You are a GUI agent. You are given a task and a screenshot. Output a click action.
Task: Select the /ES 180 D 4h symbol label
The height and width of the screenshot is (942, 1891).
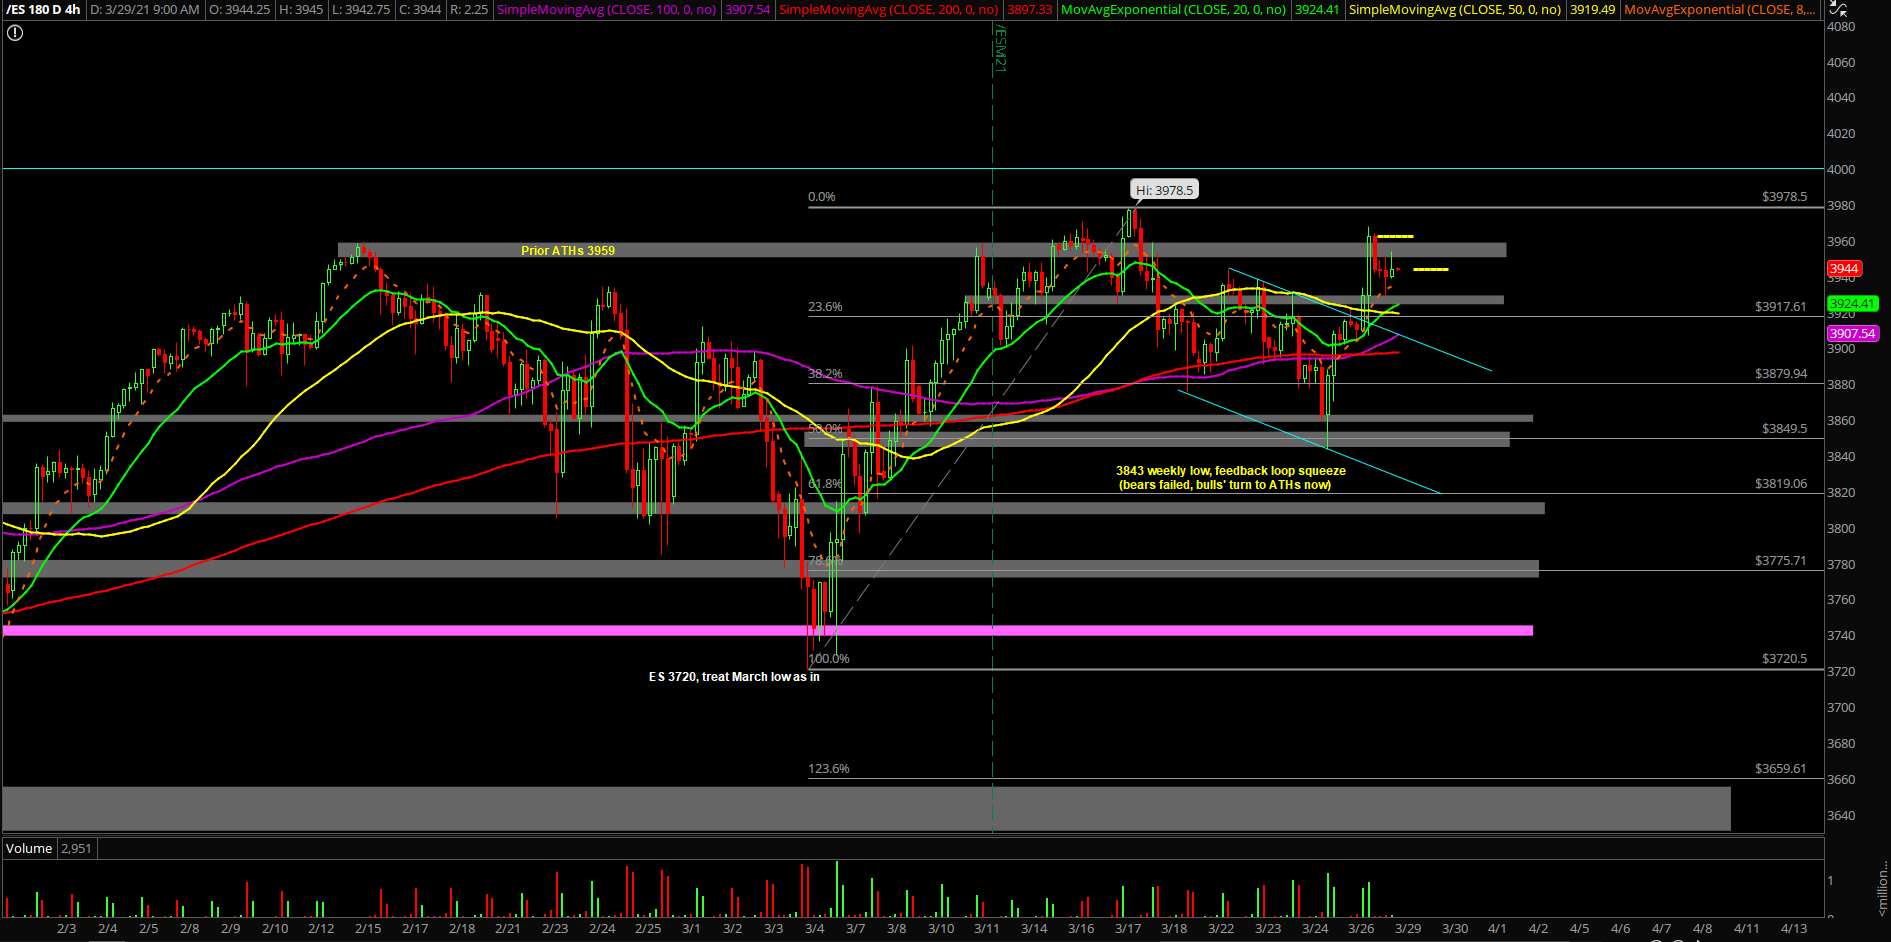click(x=44, y=10)
